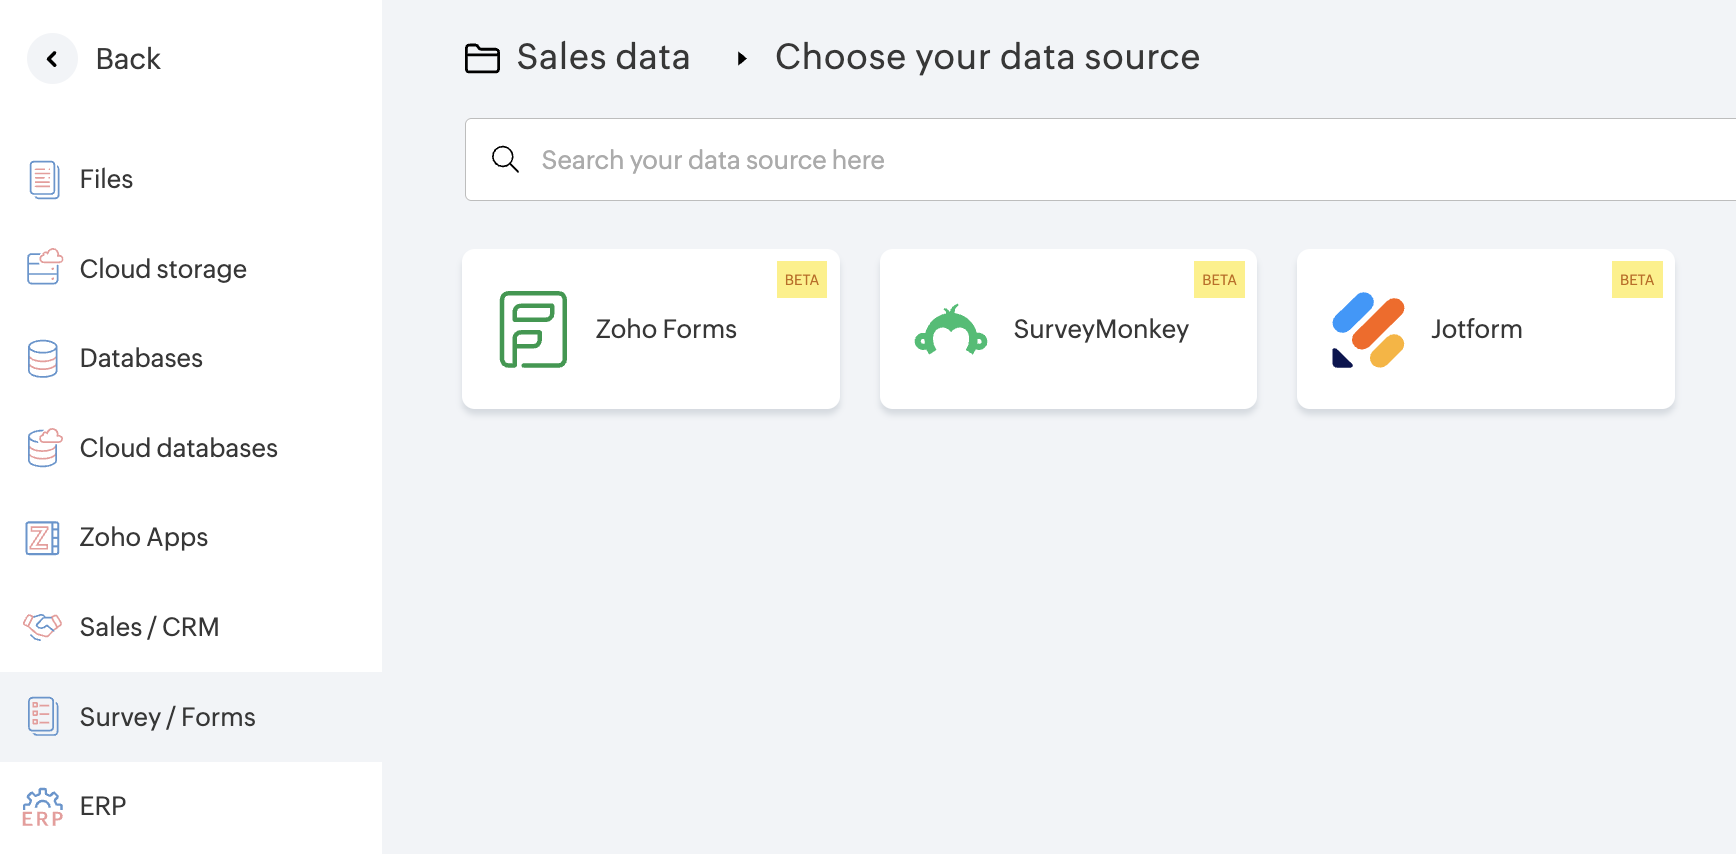The image size is (1736, 854).
Task: Click the Sales / CRM handshake icon
Action: pos(43,627)
